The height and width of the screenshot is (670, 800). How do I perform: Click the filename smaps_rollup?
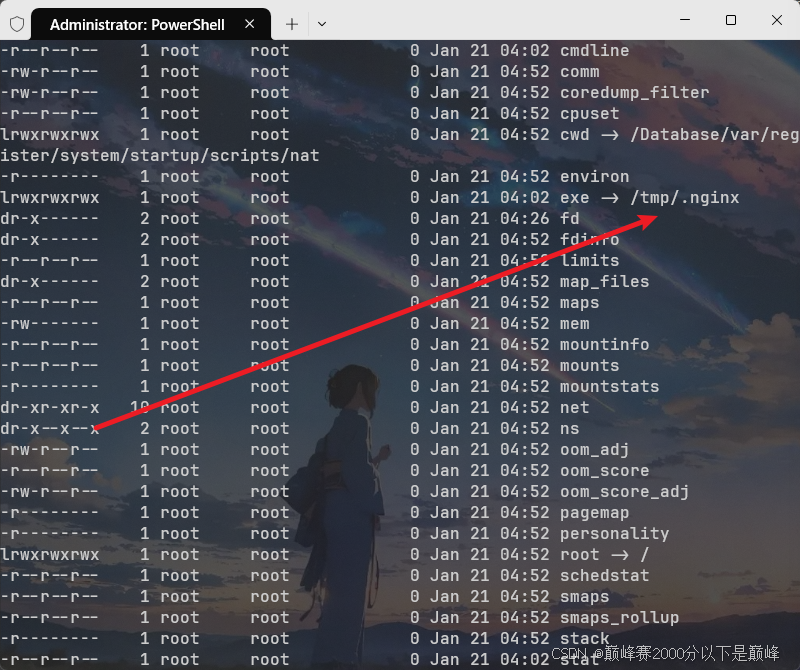619,617
